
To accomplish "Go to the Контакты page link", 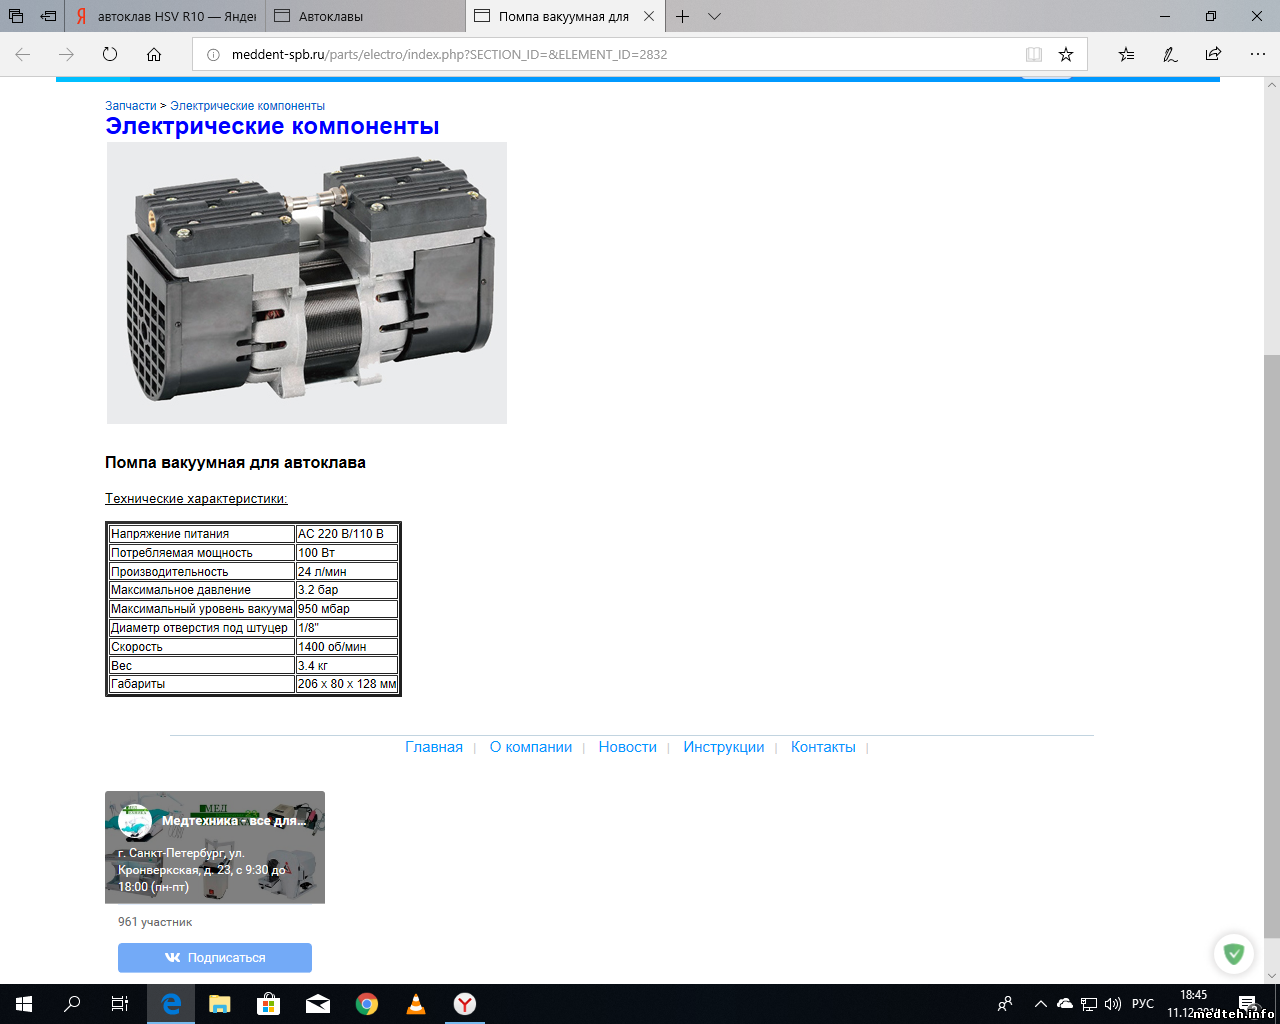I will [x=823, y=747].
